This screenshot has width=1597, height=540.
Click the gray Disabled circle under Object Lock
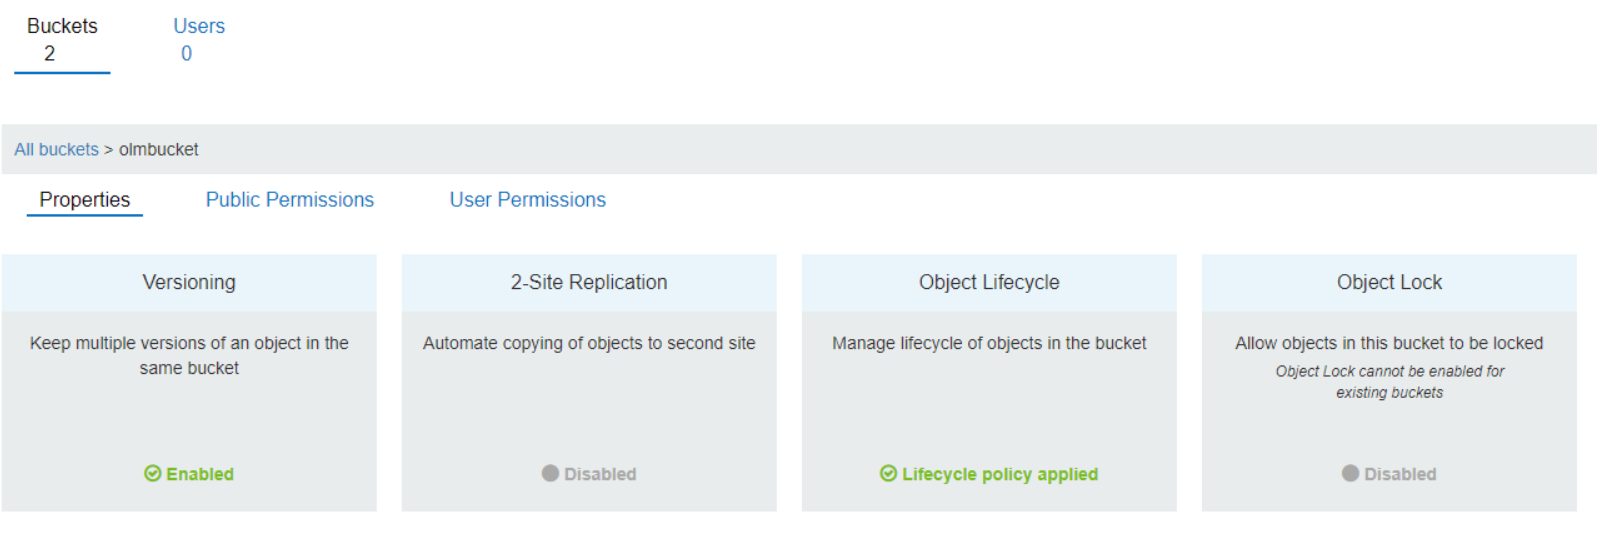tap(1350, 474)
